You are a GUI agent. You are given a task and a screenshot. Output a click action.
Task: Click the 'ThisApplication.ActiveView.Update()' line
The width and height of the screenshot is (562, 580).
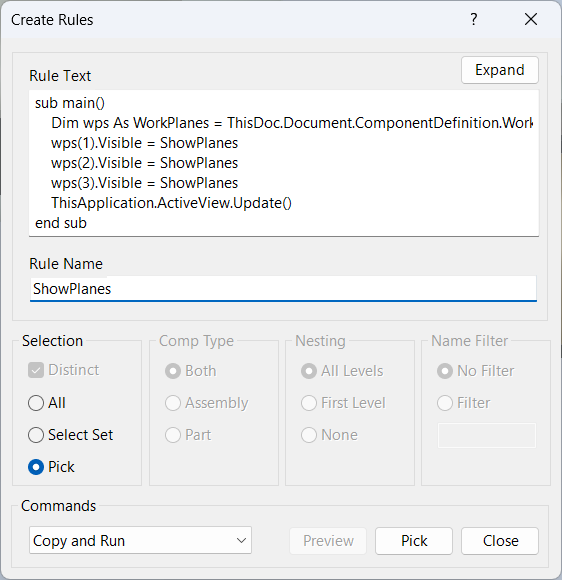point(171,203)
